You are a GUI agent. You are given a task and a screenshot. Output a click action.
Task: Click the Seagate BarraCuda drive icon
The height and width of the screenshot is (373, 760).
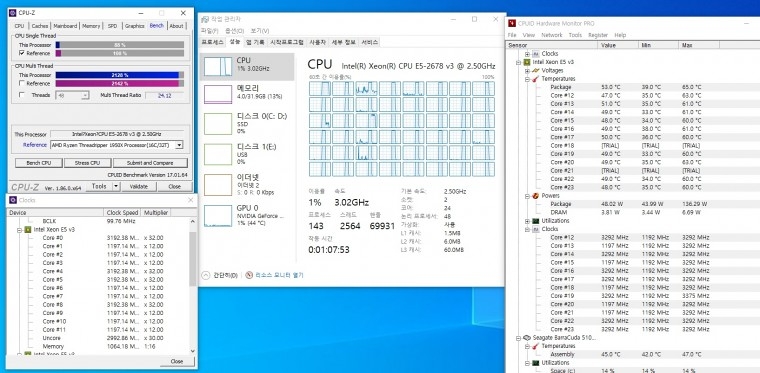coord(527,338)
